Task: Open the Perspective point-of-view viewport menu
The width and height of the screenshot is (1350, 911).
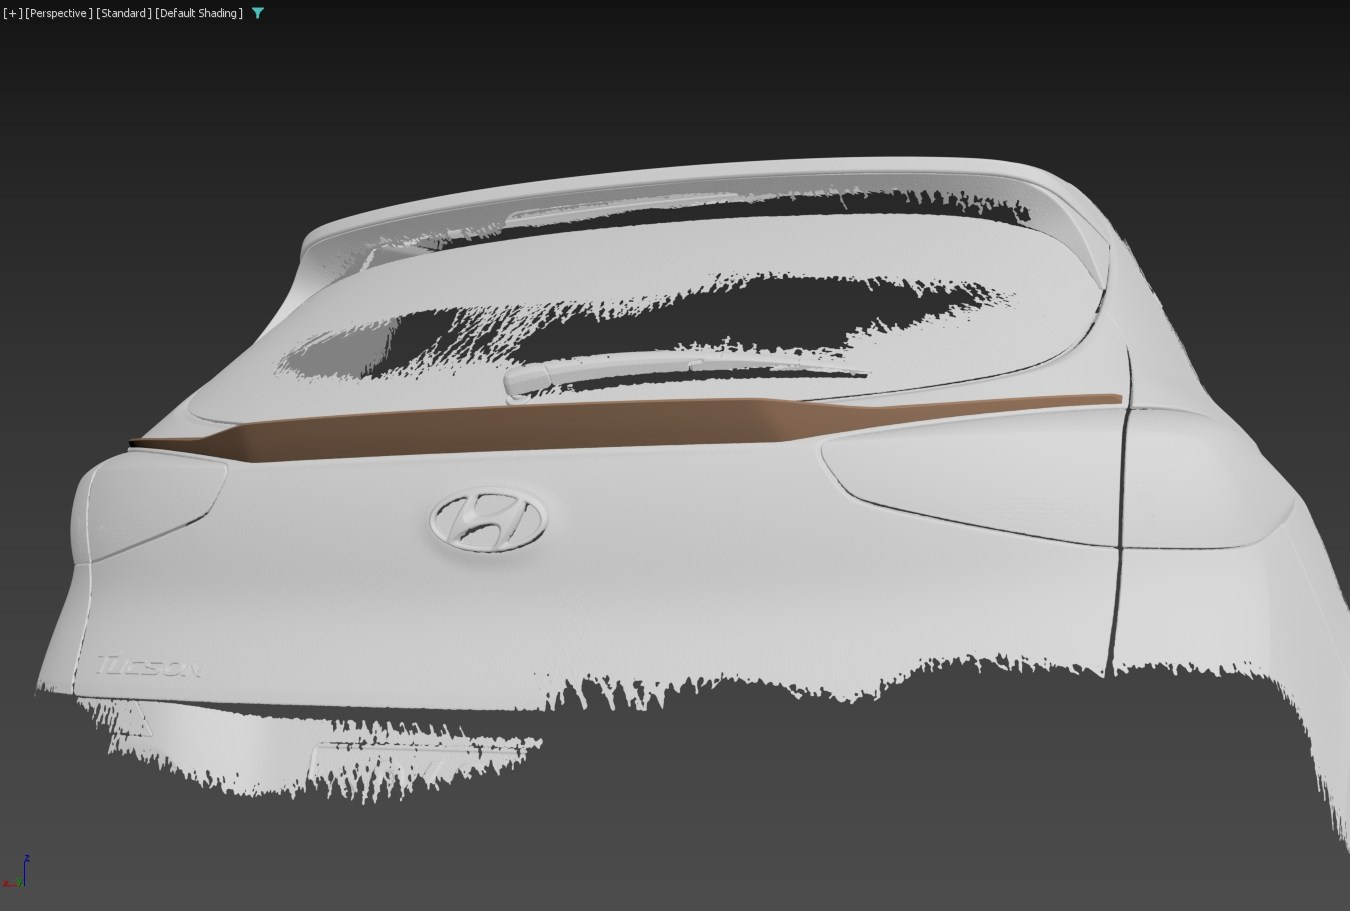Action: [x=59, y=13]
